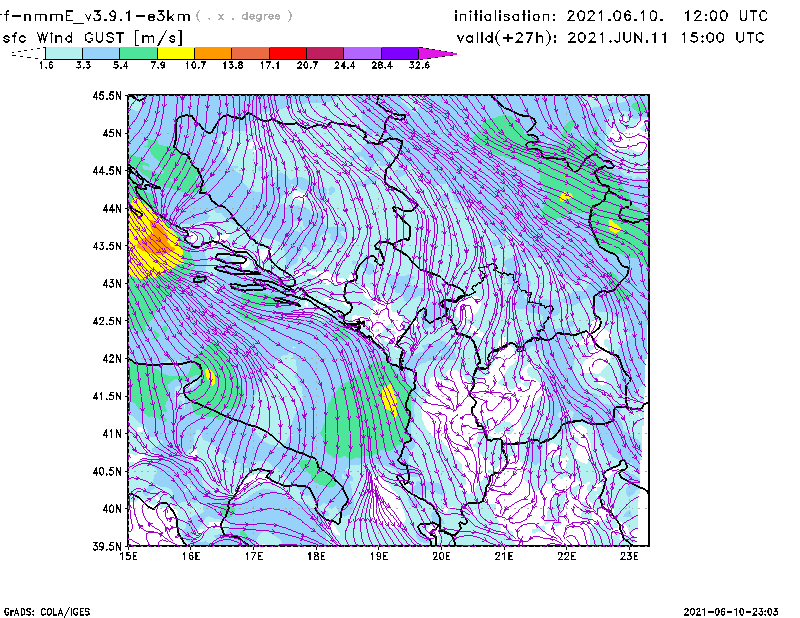Click the longitude label '23E'
800x618 pixels.
[629, 556]
